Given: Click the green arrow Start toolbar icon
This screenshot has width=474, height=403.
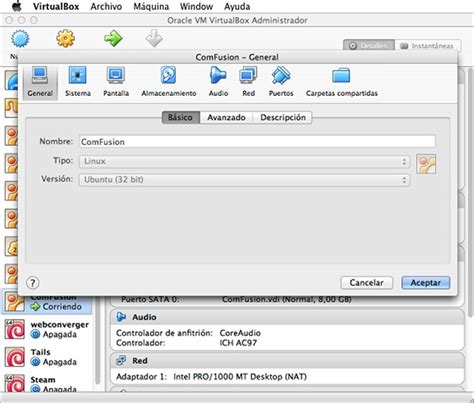Looking at the screenshot, I should pyautogui.click(x=113, y=38).
